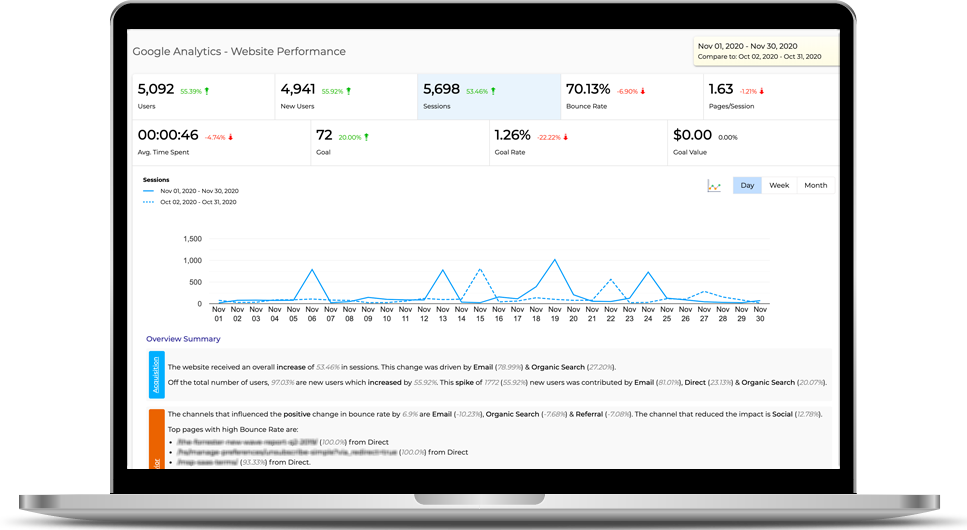Click the 70.13% Bounce Rate value
The height and width of the screenshot is (530, 967).
[x=588, y=89]
